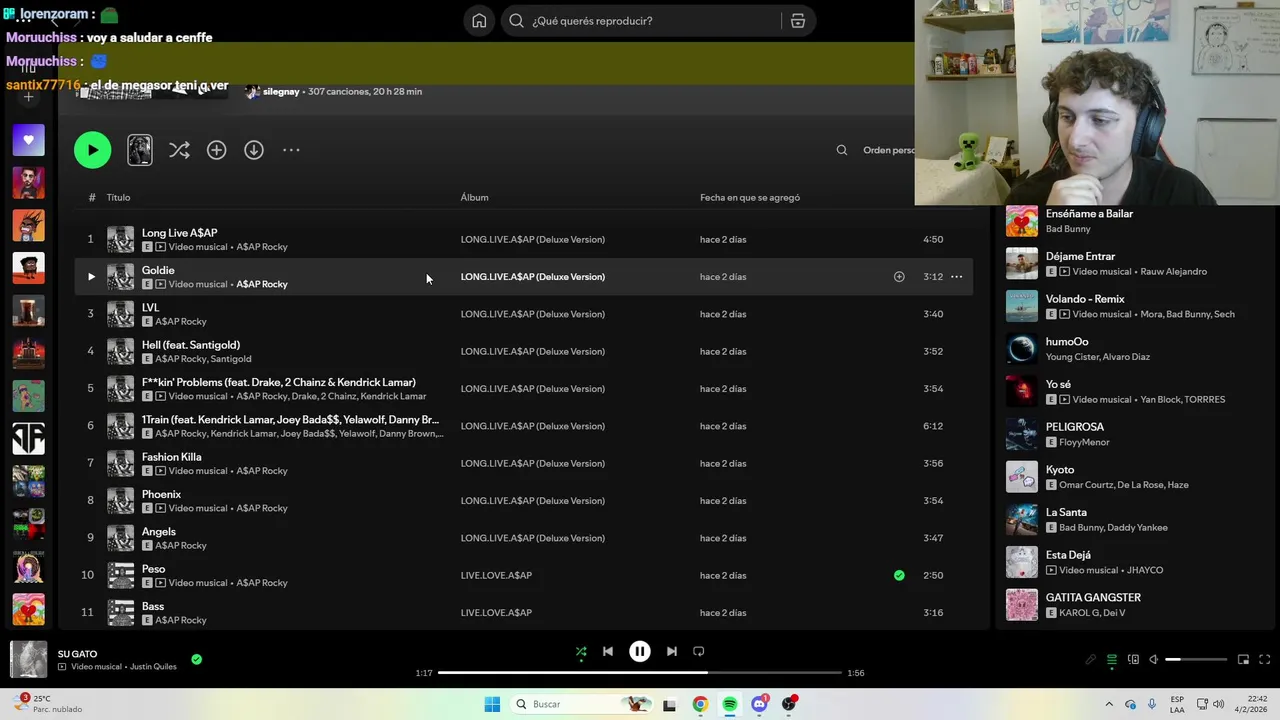Sort by 'Fecha en que se agregó' header

point(749,197)
